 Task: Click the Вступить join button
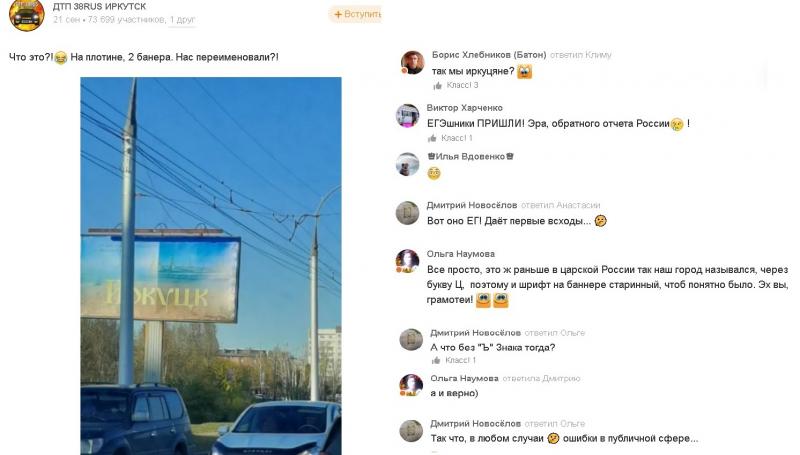355,14
